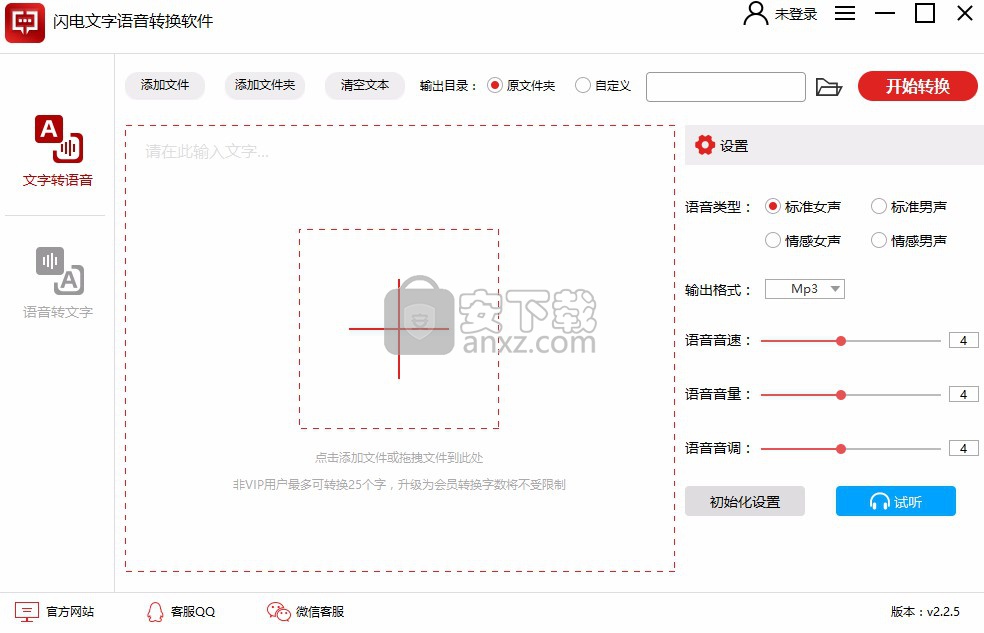
Task: Click the 点击添加文件或拖拽文件到此处 hint text
Action: 399,458
